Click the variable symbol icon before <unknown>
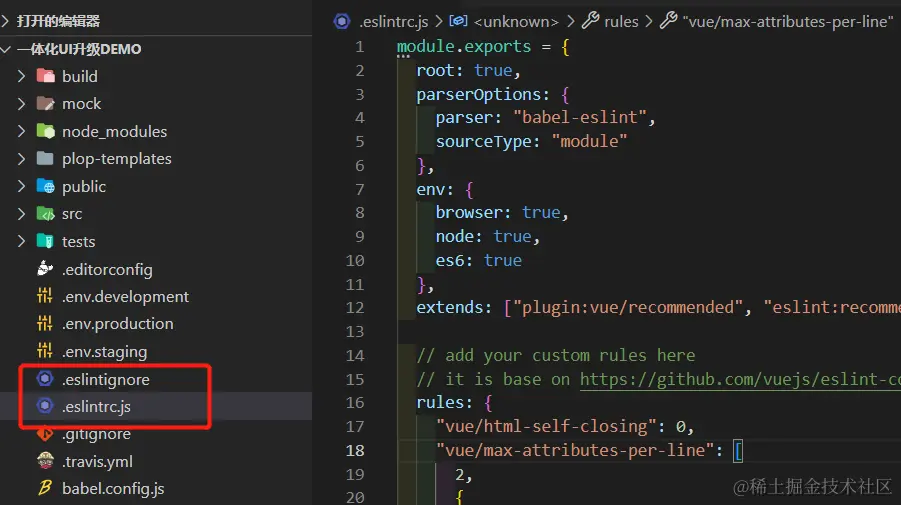Viewport: 901px width, 505px height. (458, 21)
